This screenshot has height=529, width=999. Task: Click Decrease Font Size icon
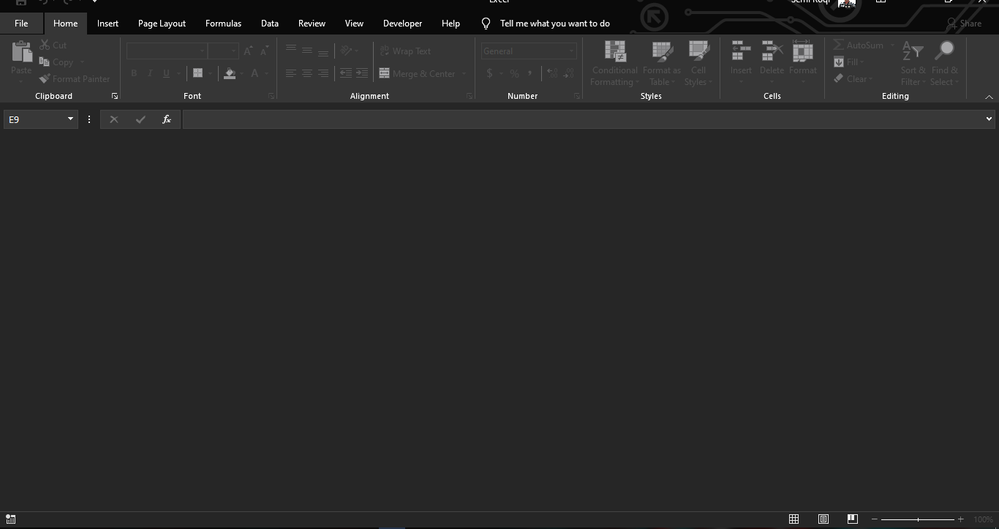[x=264, y=51]
